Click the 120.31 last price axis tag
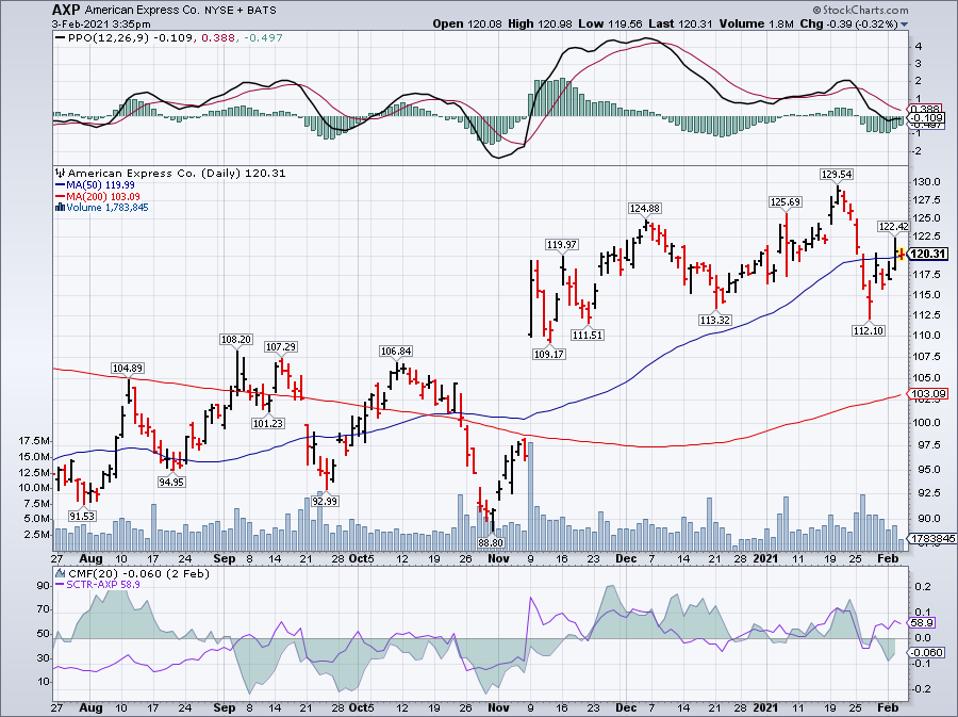The image size is (958, 717). tap(928, 255)
